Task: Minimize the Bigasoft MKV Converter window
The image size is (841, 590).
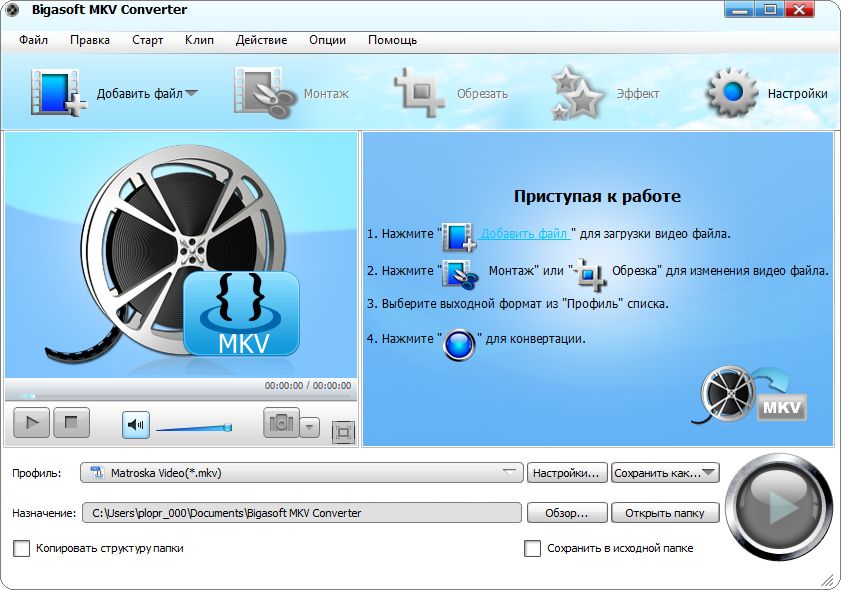Action: [x=740, y=9]
